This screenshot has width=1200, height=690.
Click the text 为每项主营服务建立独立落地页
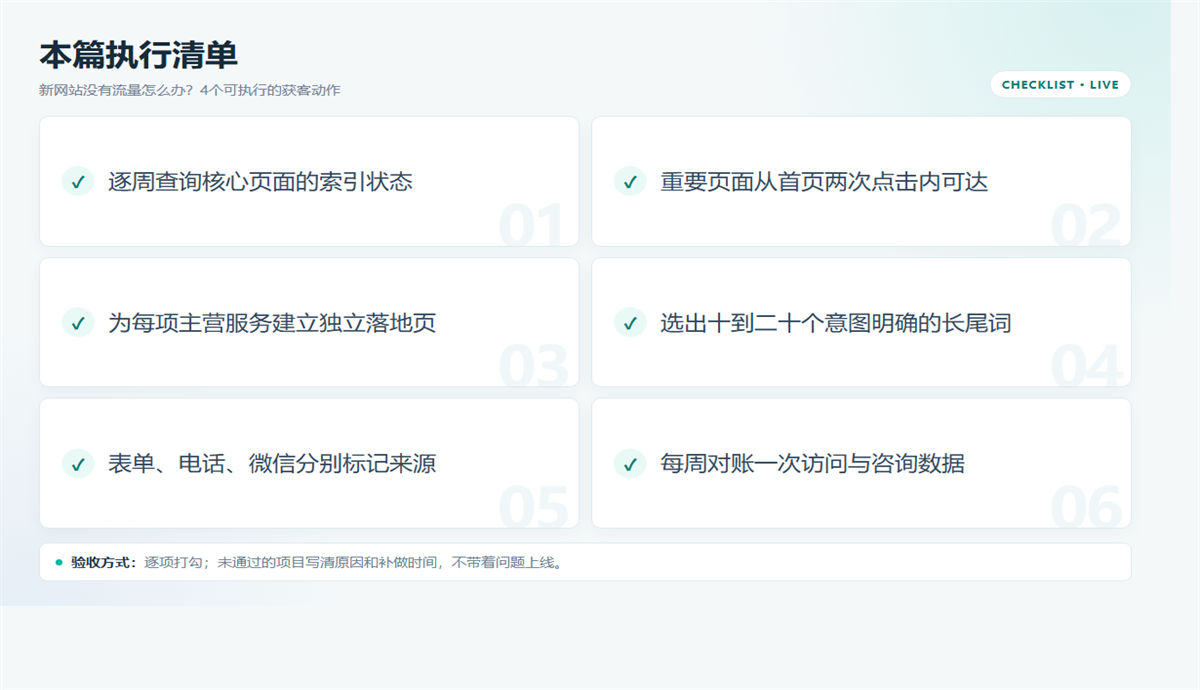click(x=272, y=323)
